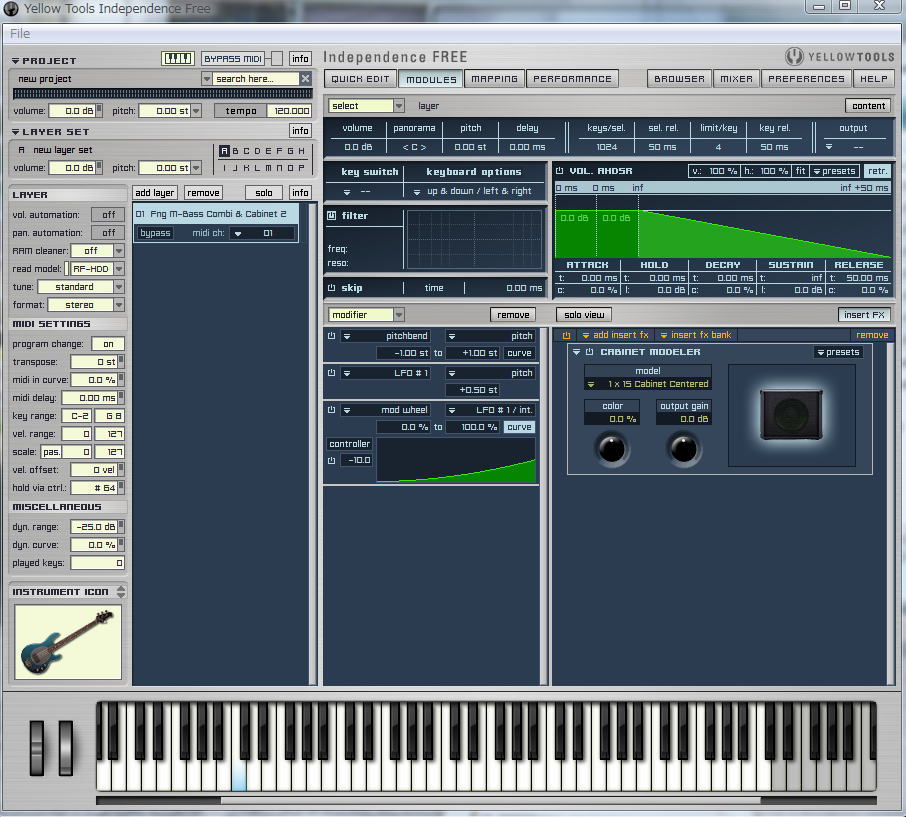
Task: Open the Mixer tab
Action: tap(736, 79)
